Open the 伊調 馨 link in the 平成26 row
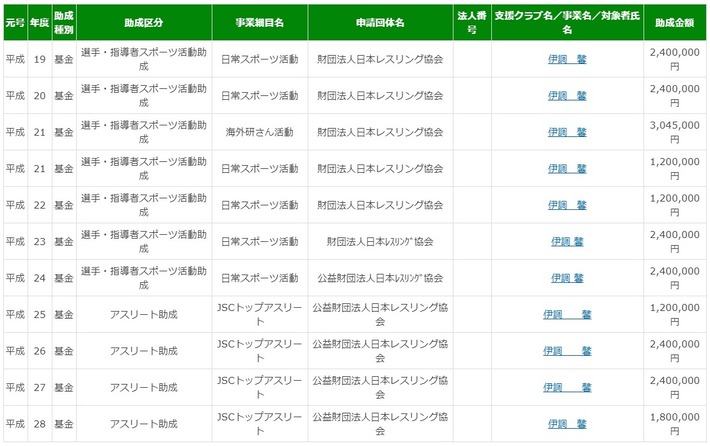The image size is (710, 446). coord(567,351)
